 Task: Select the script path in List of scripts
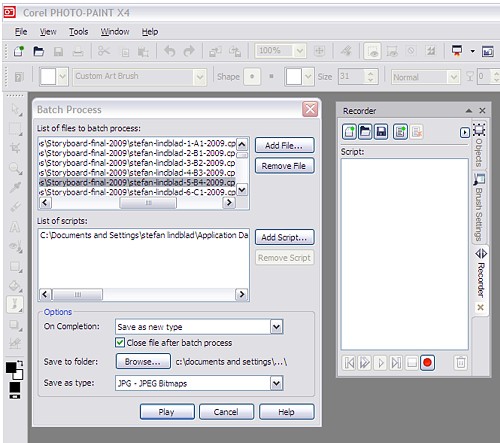pyautogui.click(x=144, y=235)
